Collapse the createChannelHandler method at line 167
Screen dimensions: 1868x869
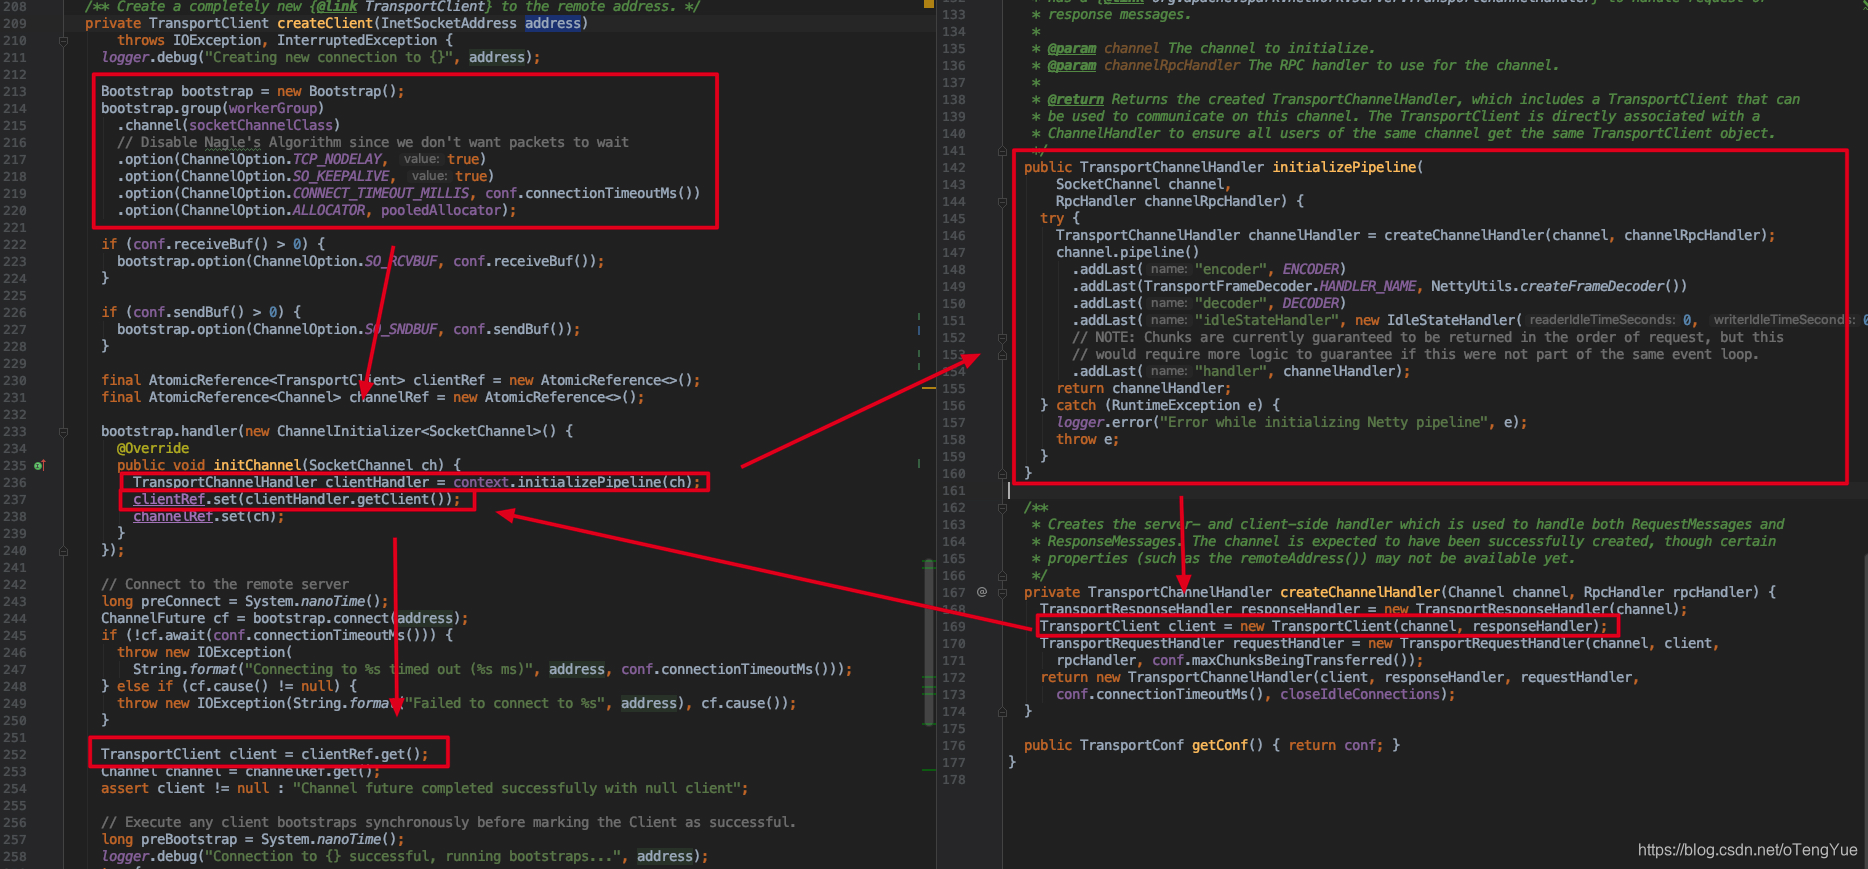click(x=1002, y=592)
